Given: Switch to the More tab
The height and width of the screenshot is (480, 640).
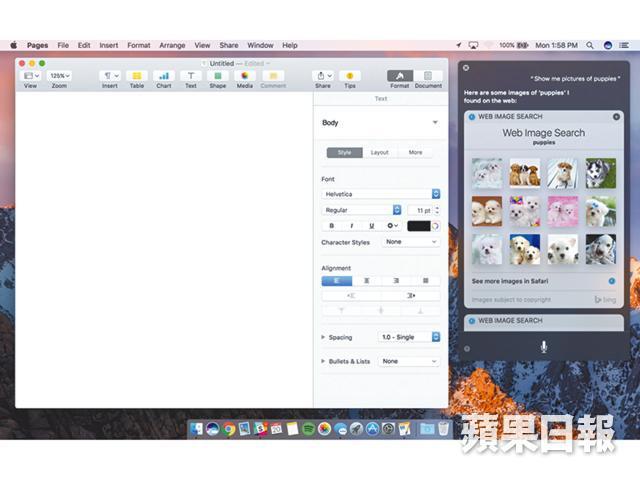Looking at the screenshot, I should [x=415, y=153].
